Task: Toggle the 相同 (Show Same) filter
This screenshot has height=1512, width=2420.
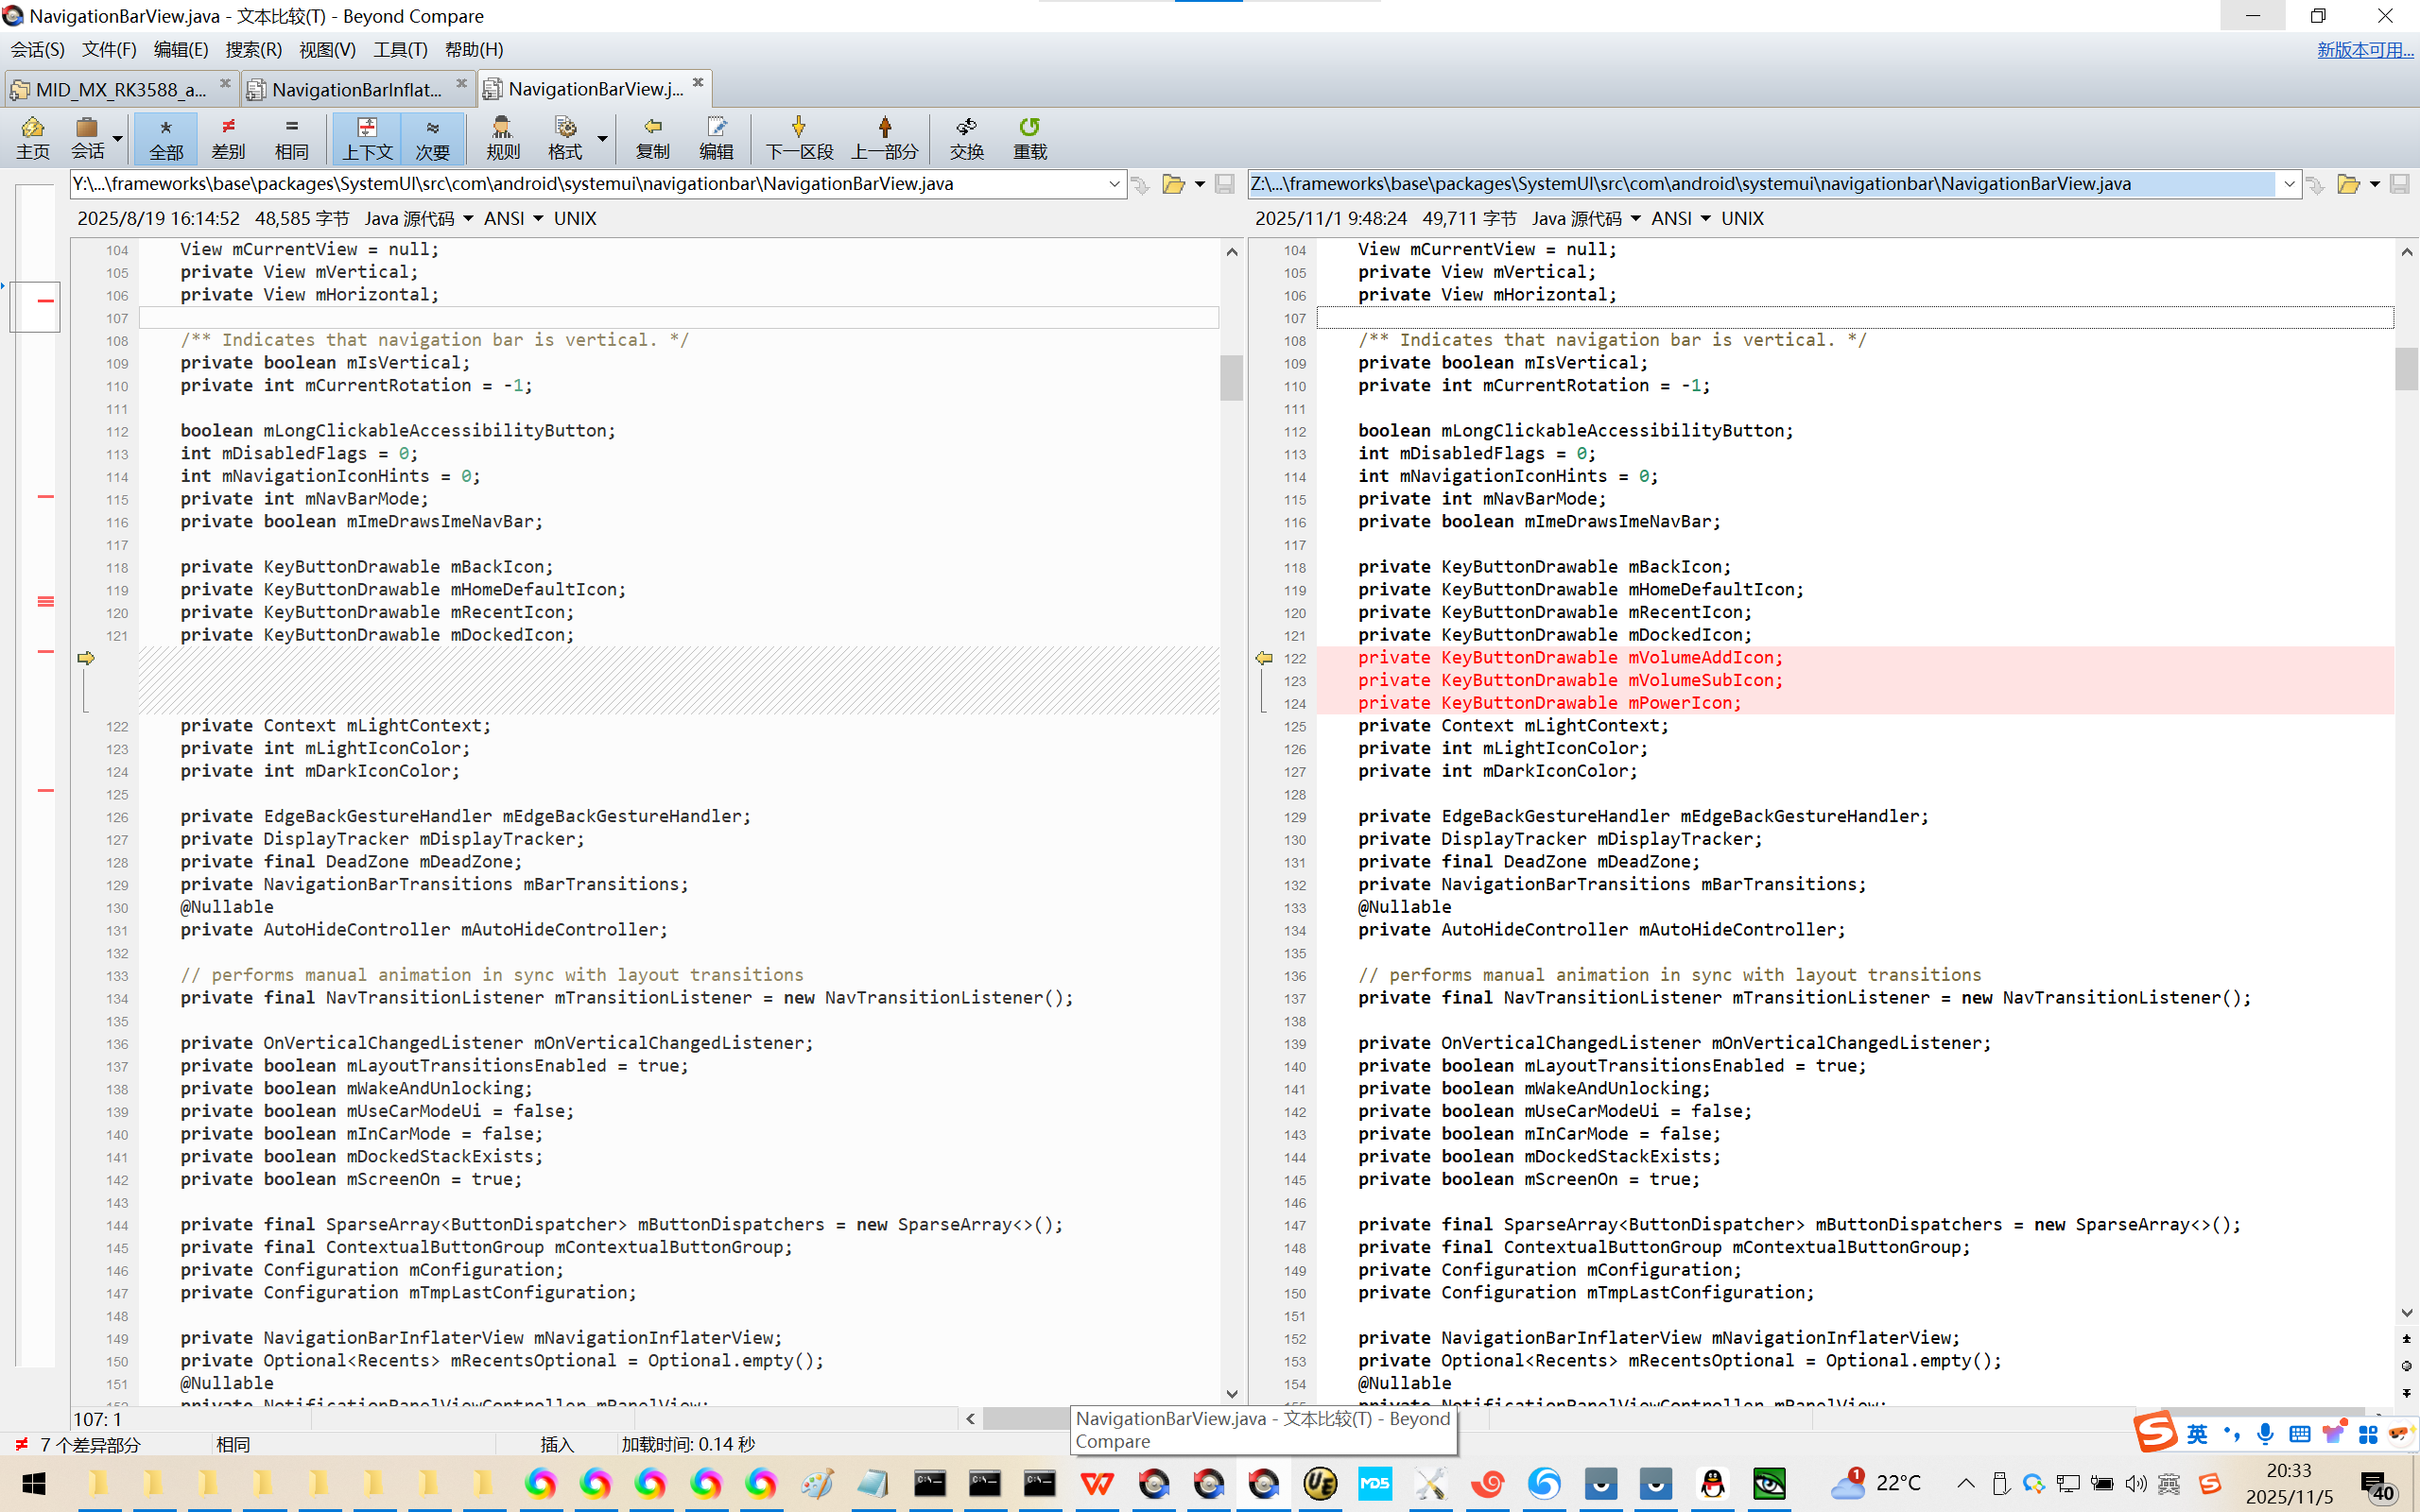Action: pyautogui.click(x=291, y=137)
